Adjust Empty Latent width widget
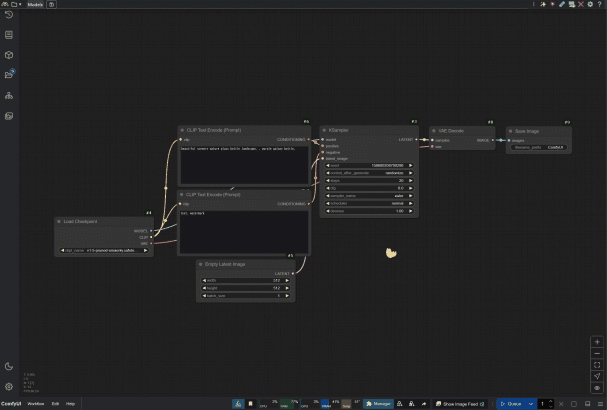Viewport: 607px width, 410px height. 245,280
